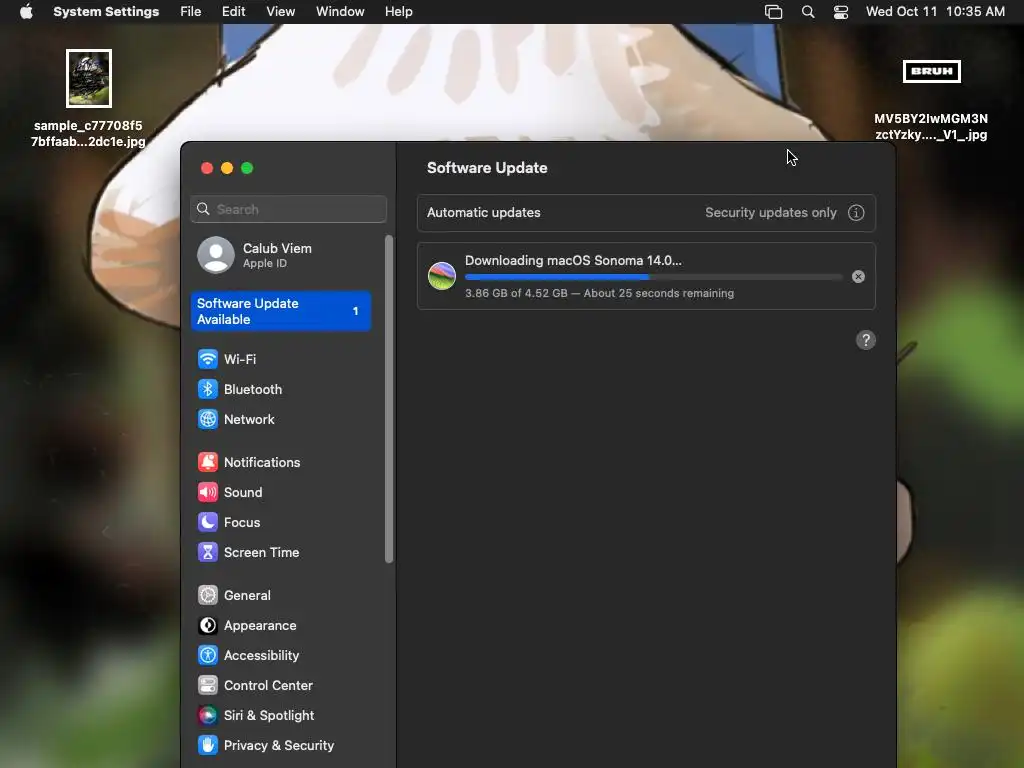Viewport: 1024px width, 768px height.
Task: Click the download progress bar
Action: coord(653,277)
